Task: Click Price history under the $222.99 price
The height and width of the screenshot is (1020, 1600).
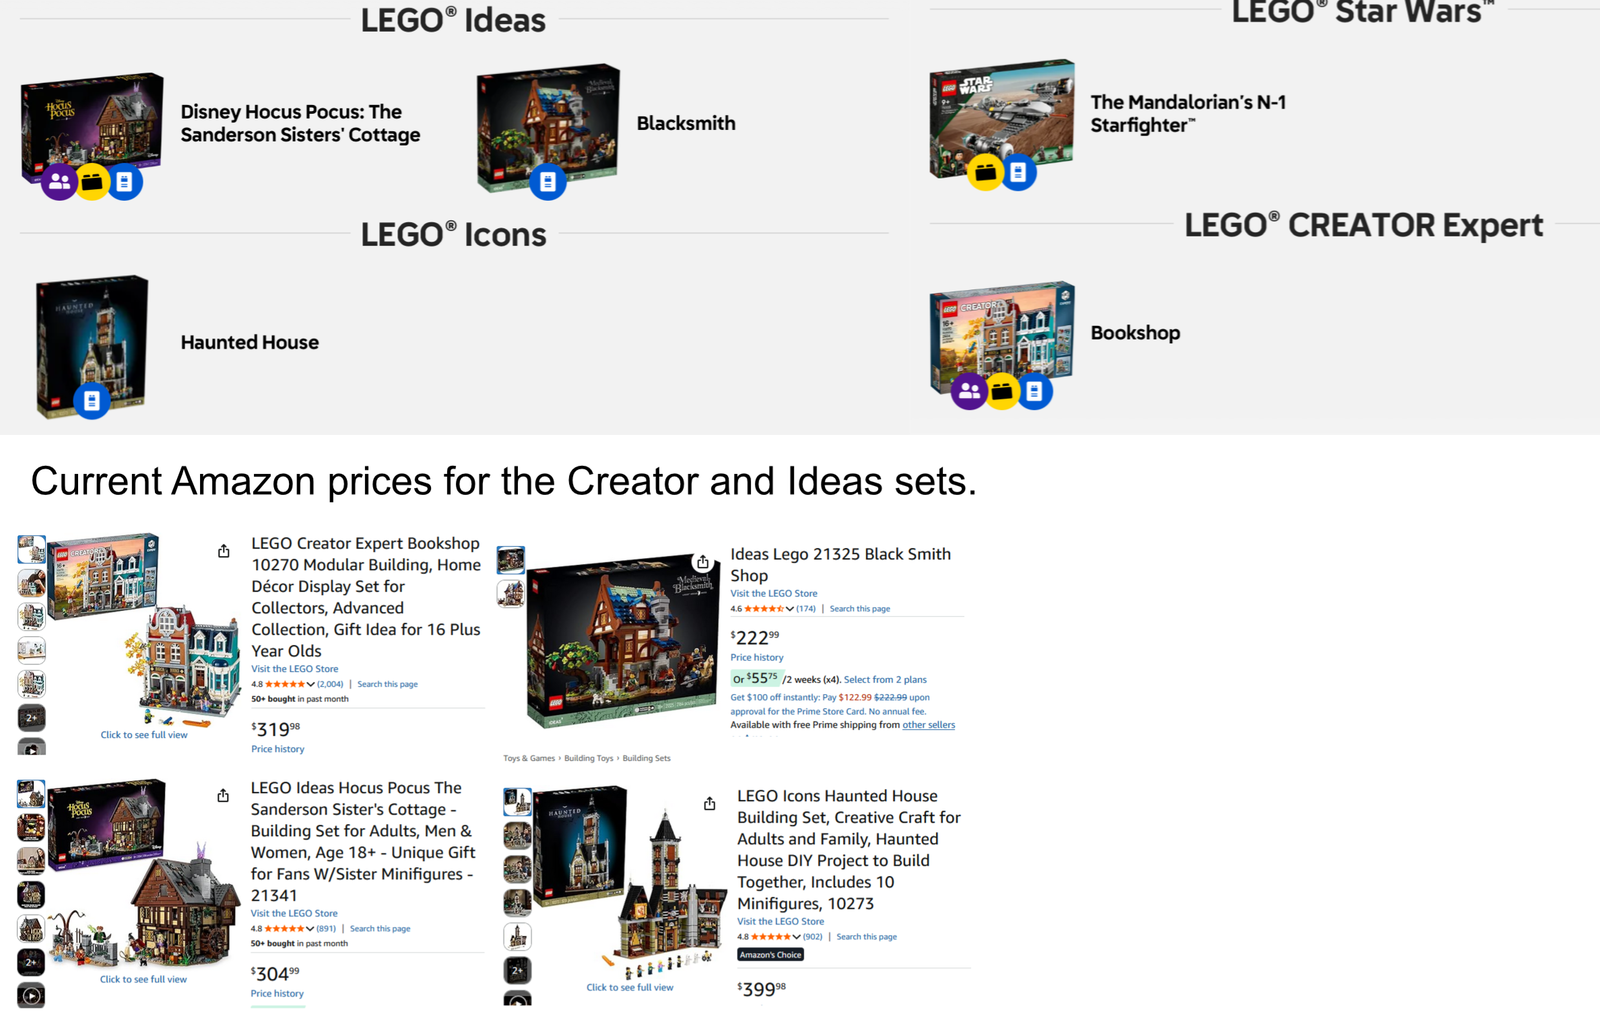Action: click(x=757, y=658)
